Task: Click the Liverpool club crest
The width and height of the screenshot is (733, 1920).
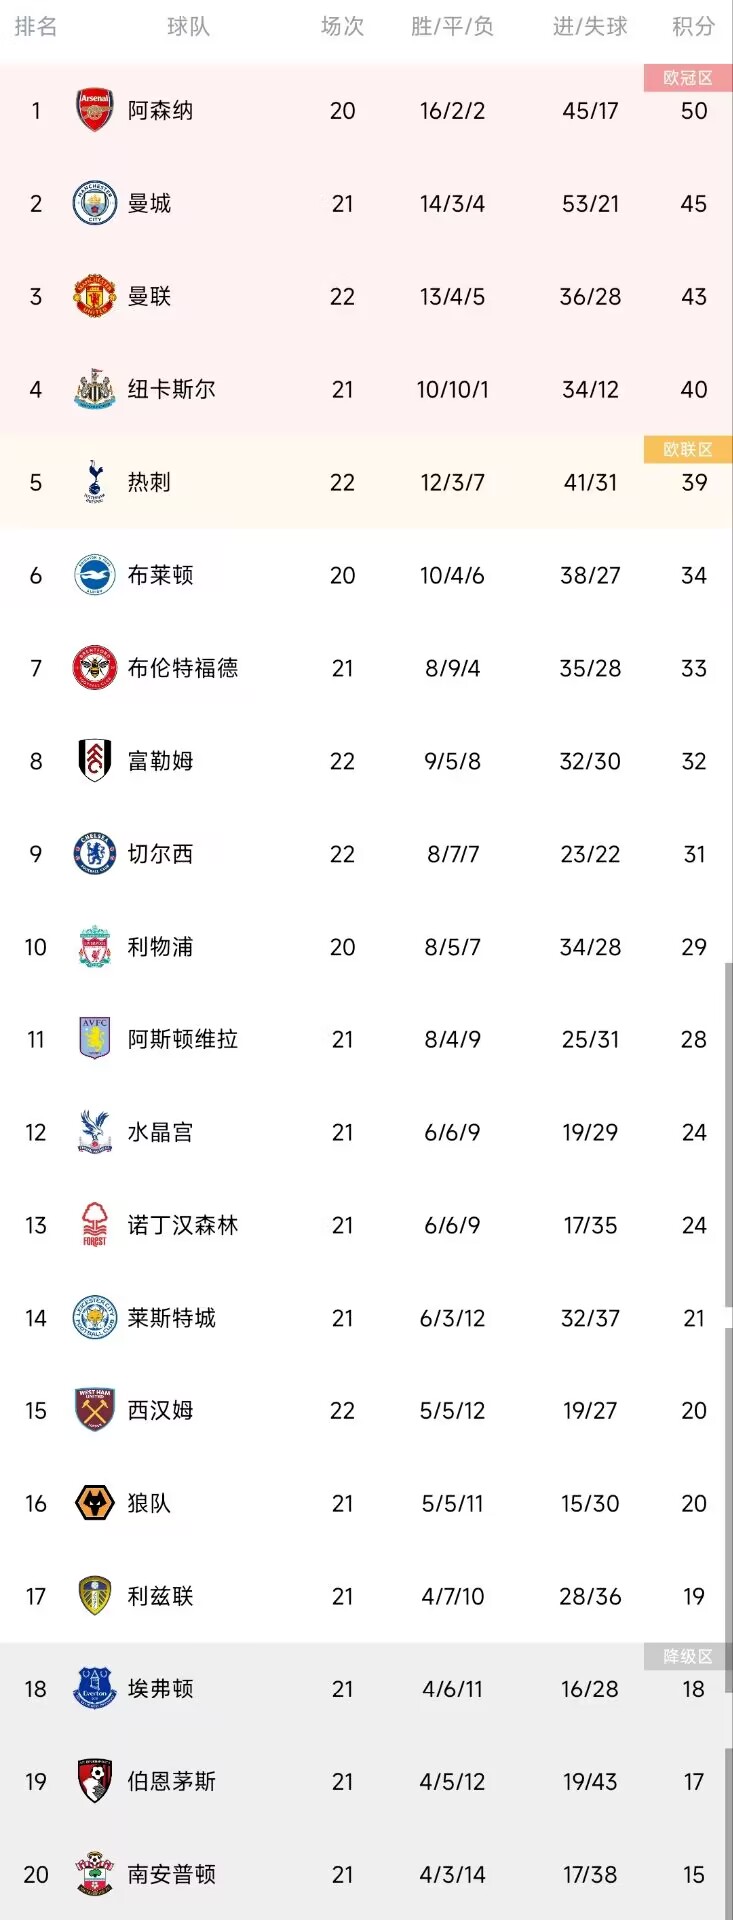Action: pyautogui.click(x=95, y=946)
